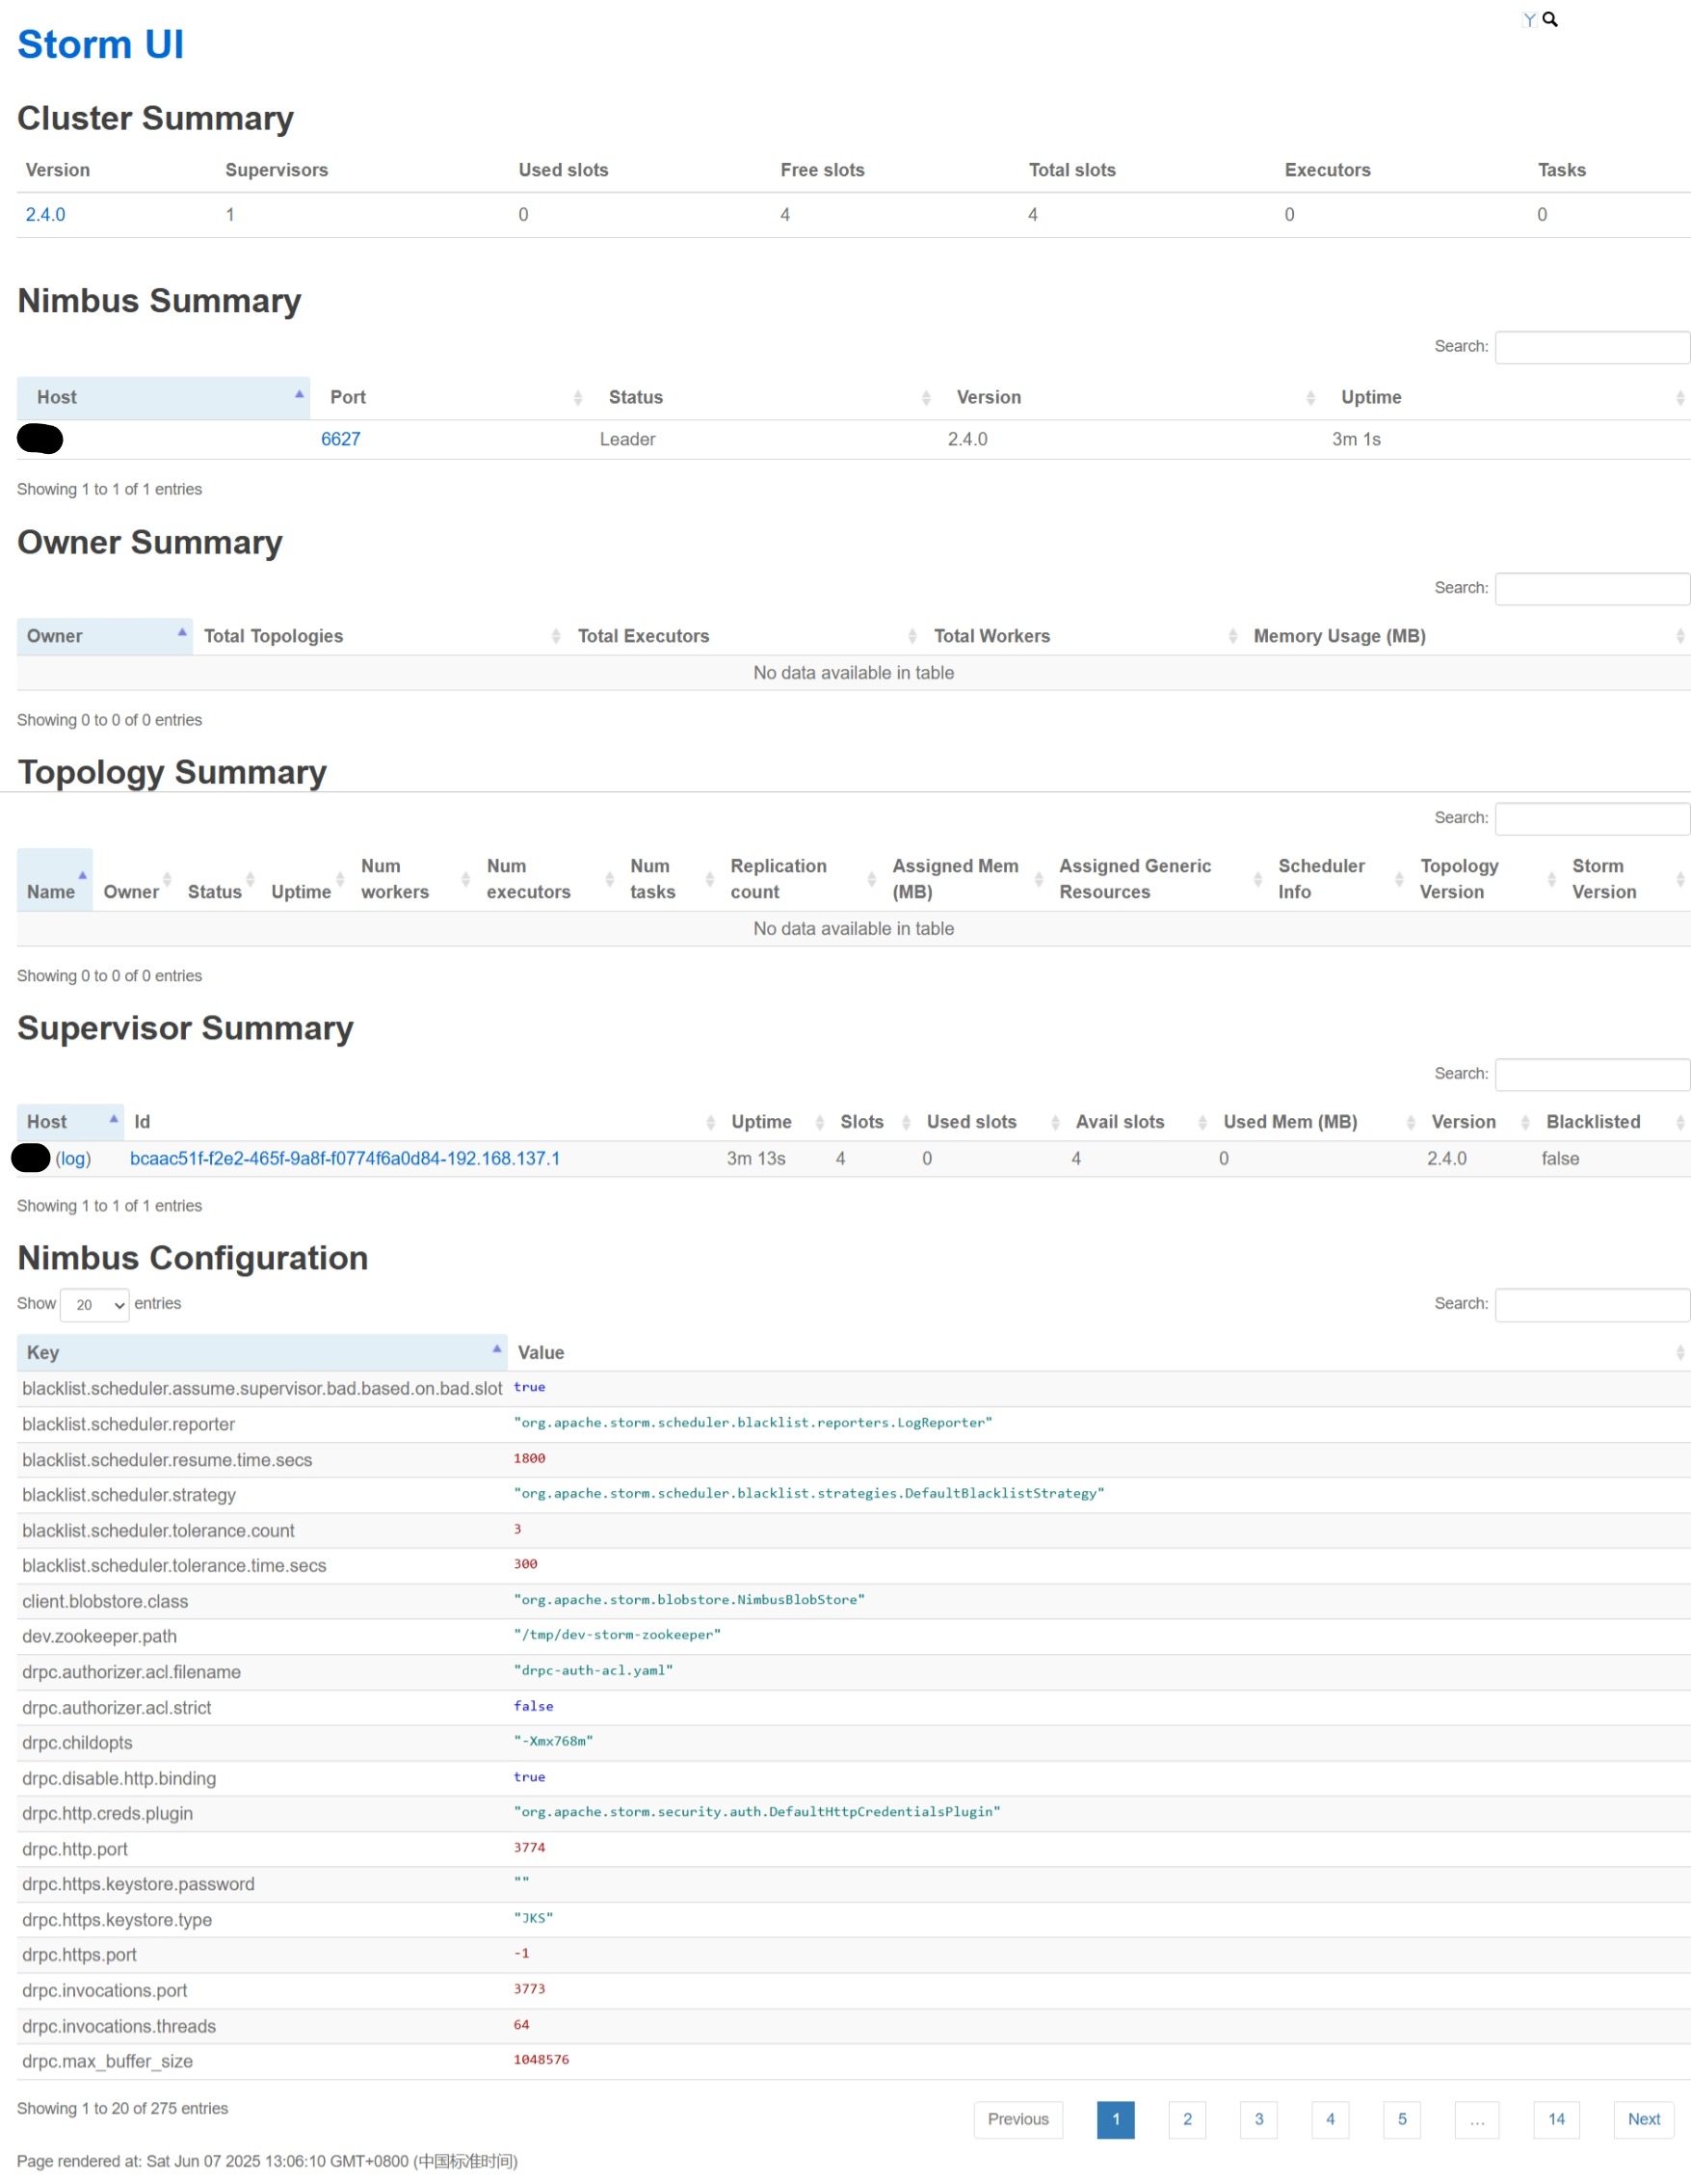Viewport: 1691px width, 2184px height.
Task: Click the magnifier search icon at the top
Action: click(1549, 19)
